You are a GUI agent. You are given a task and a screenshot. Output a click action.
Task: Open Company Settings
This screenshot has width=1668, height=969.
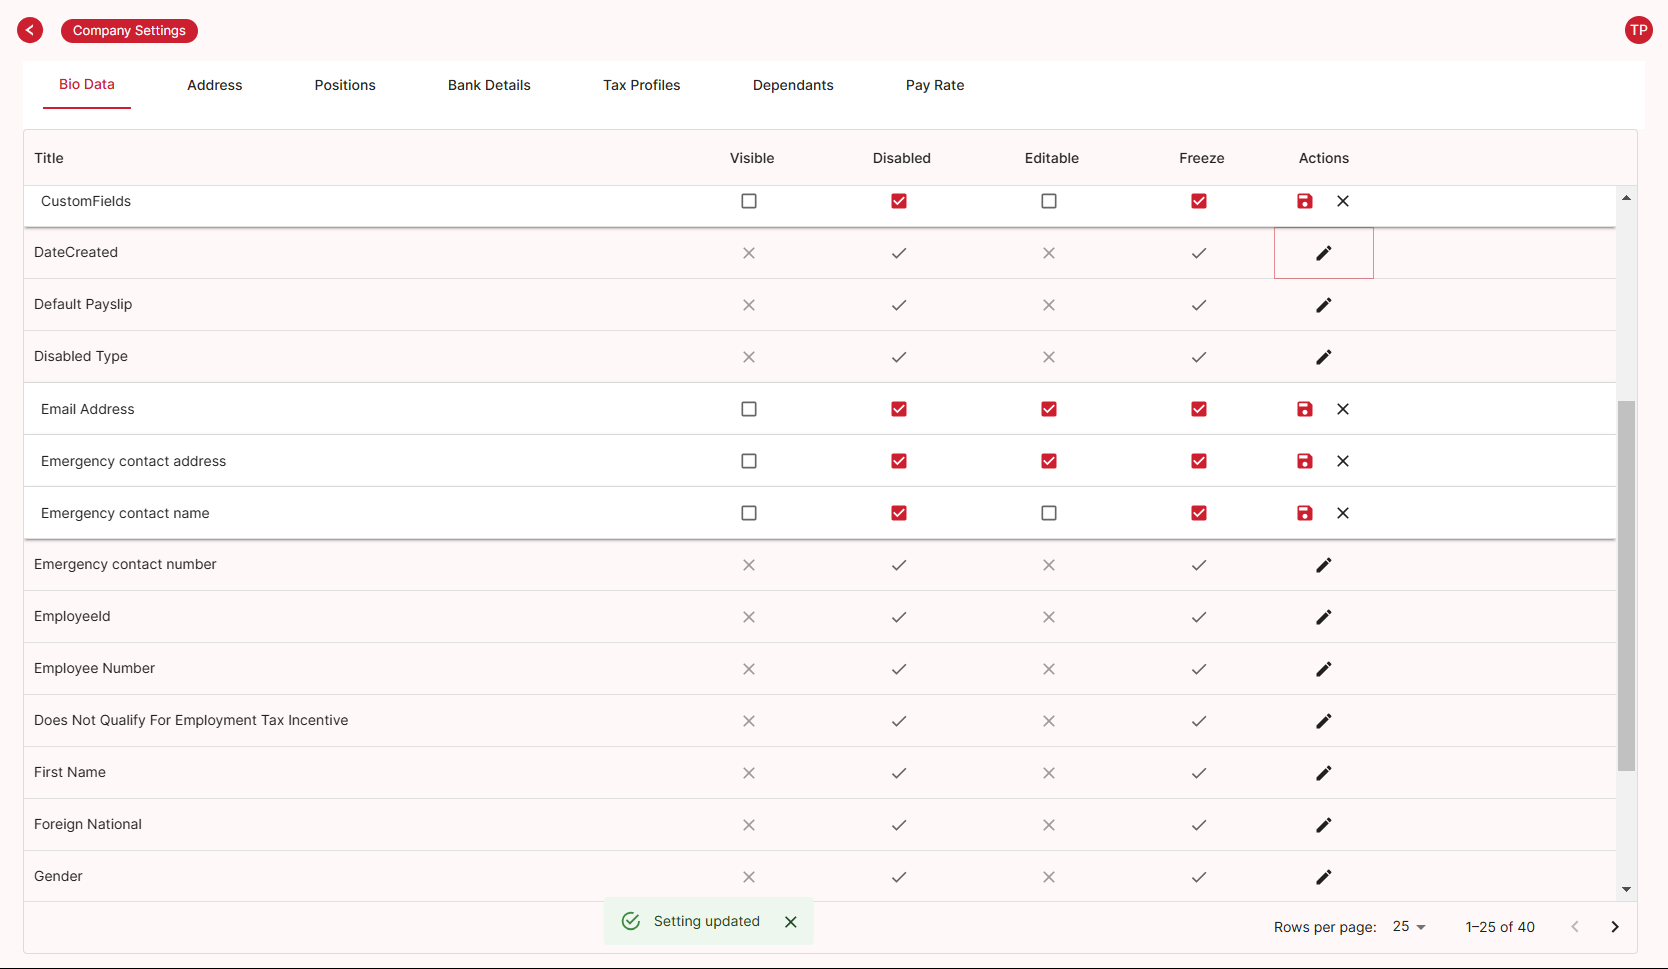click(129, 30)
